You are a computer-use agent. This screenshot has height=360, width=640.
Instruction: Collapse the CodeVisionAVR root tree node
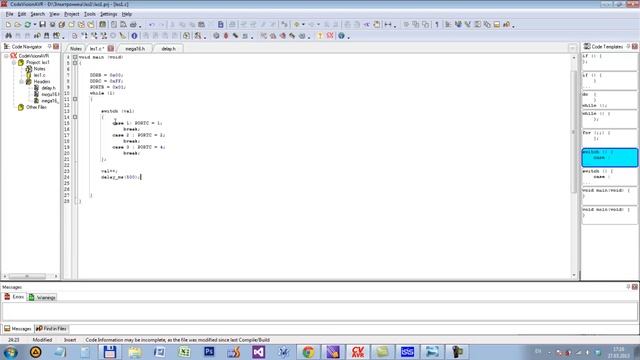coord(6,56)
